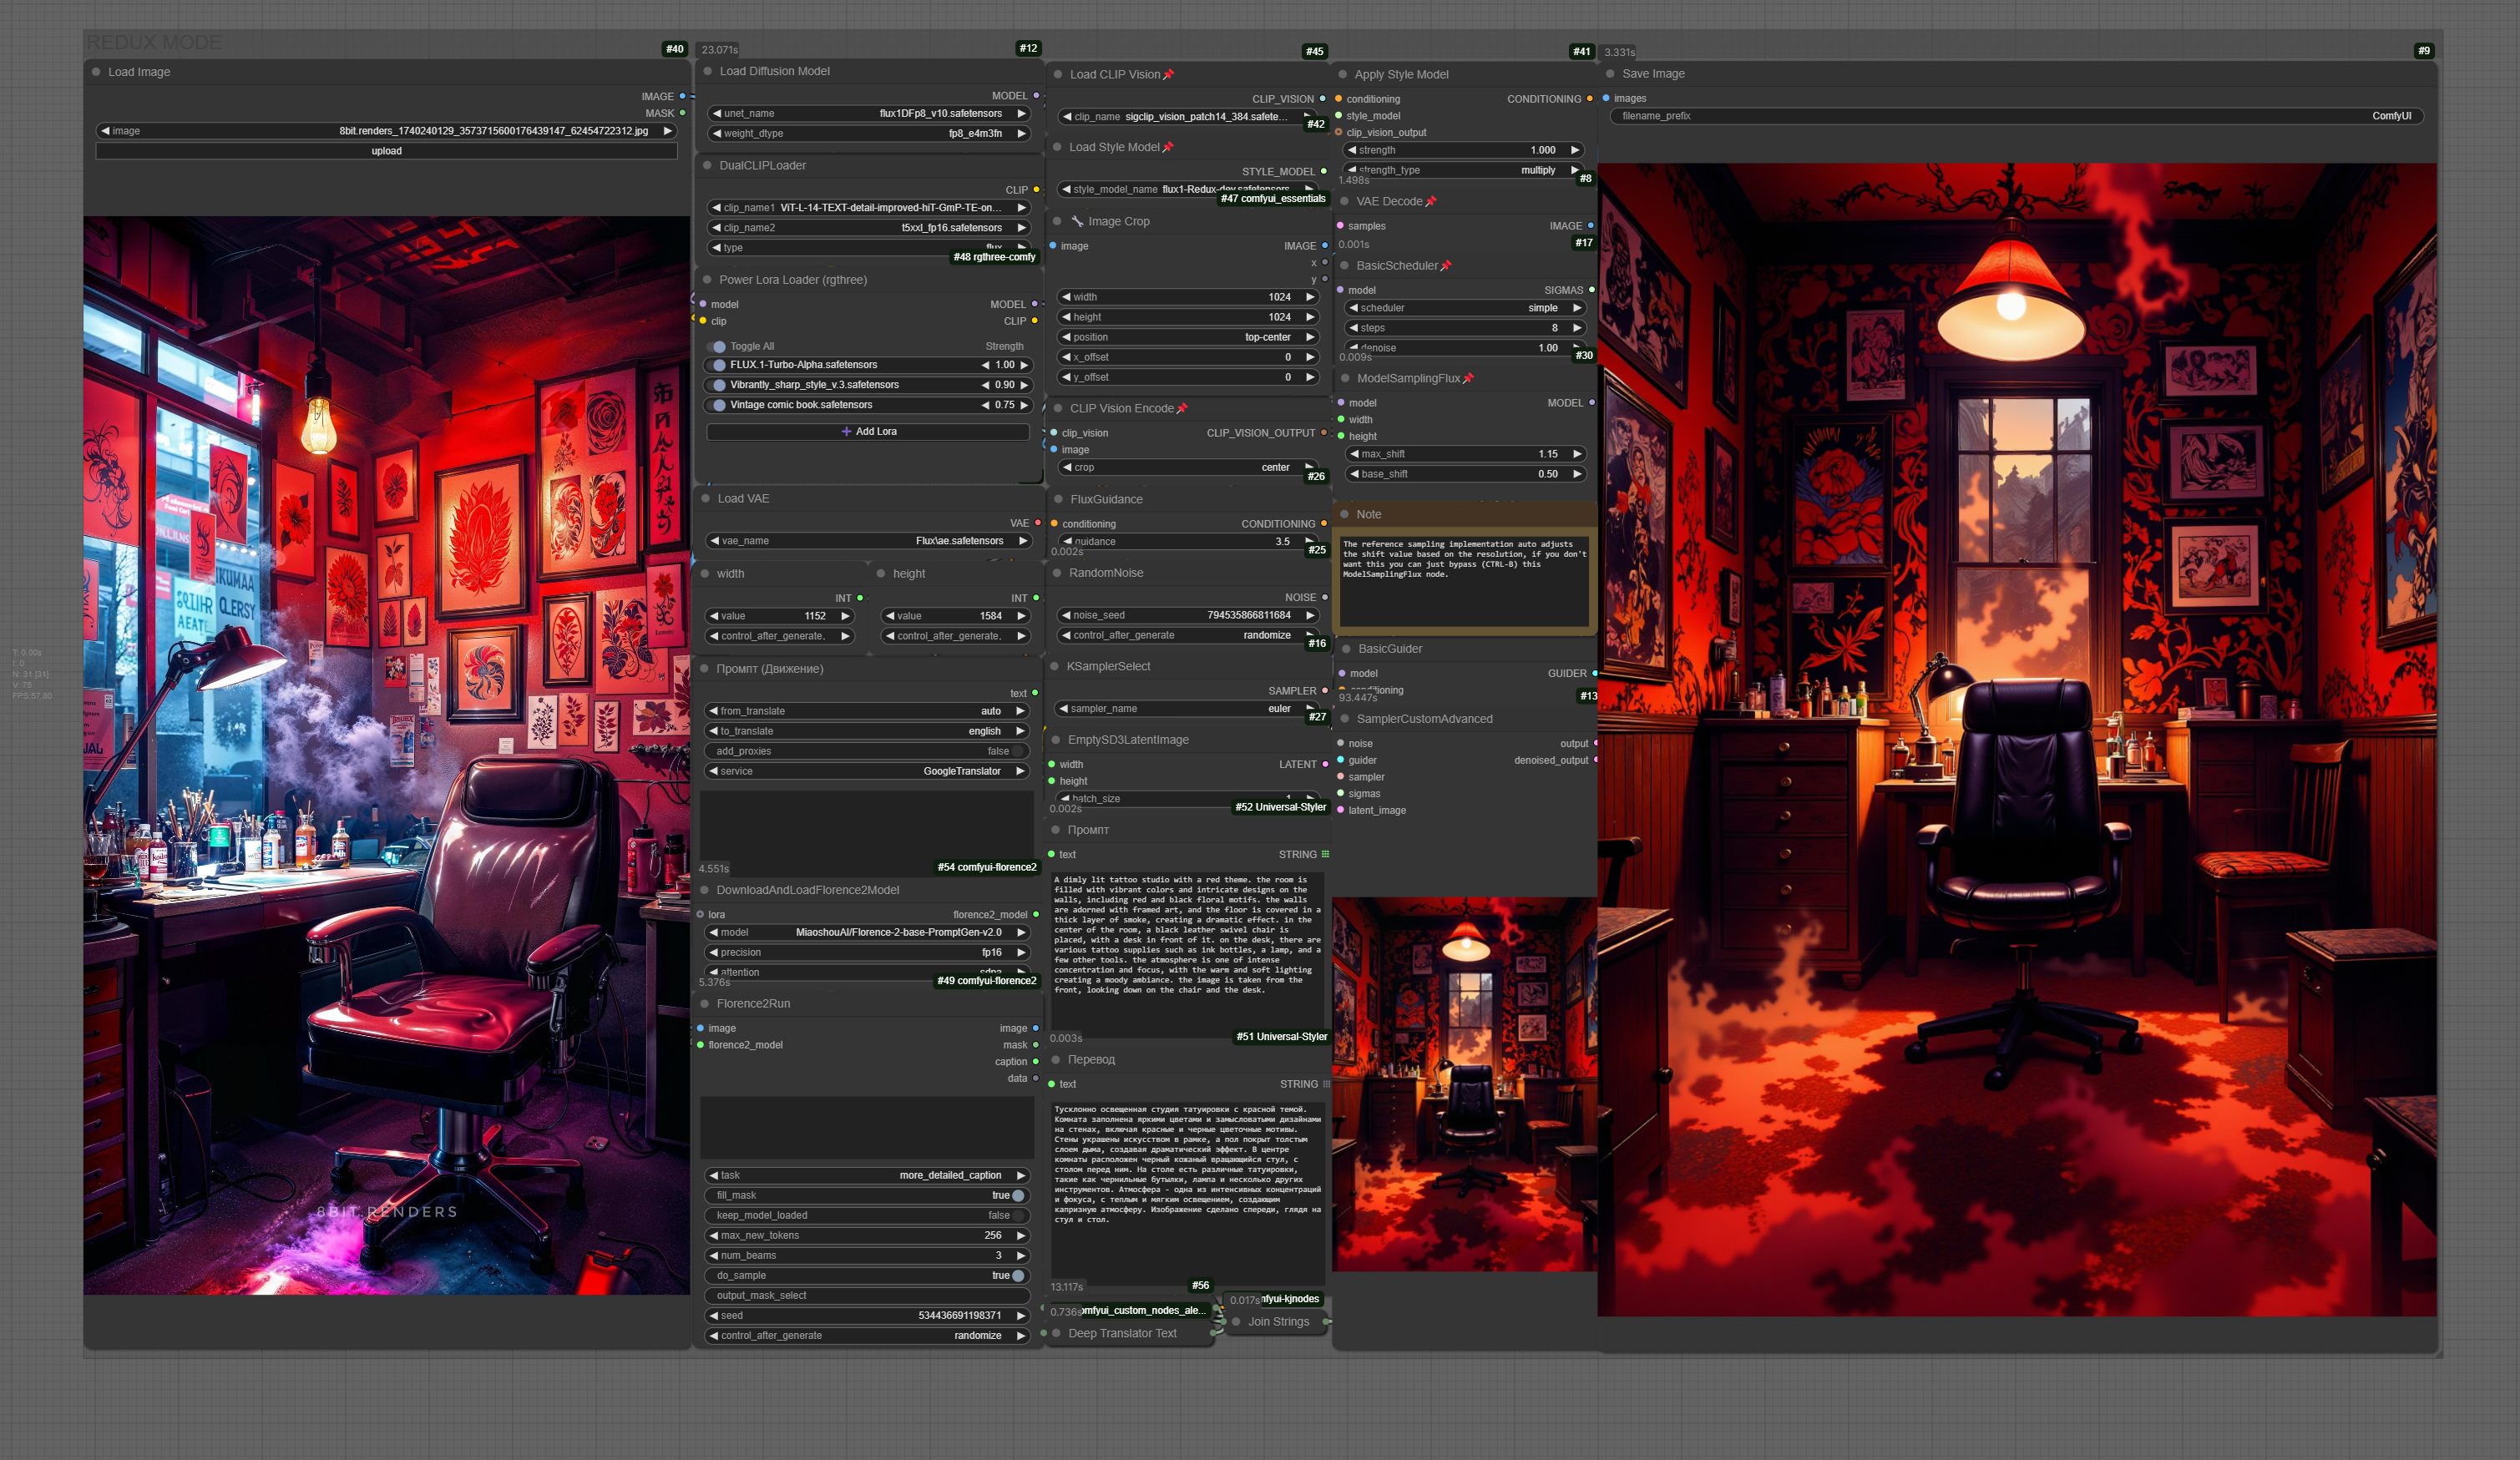Click the upload button in Load Image
Screen dimensions: 2520x1460
(x=386, y=151)
